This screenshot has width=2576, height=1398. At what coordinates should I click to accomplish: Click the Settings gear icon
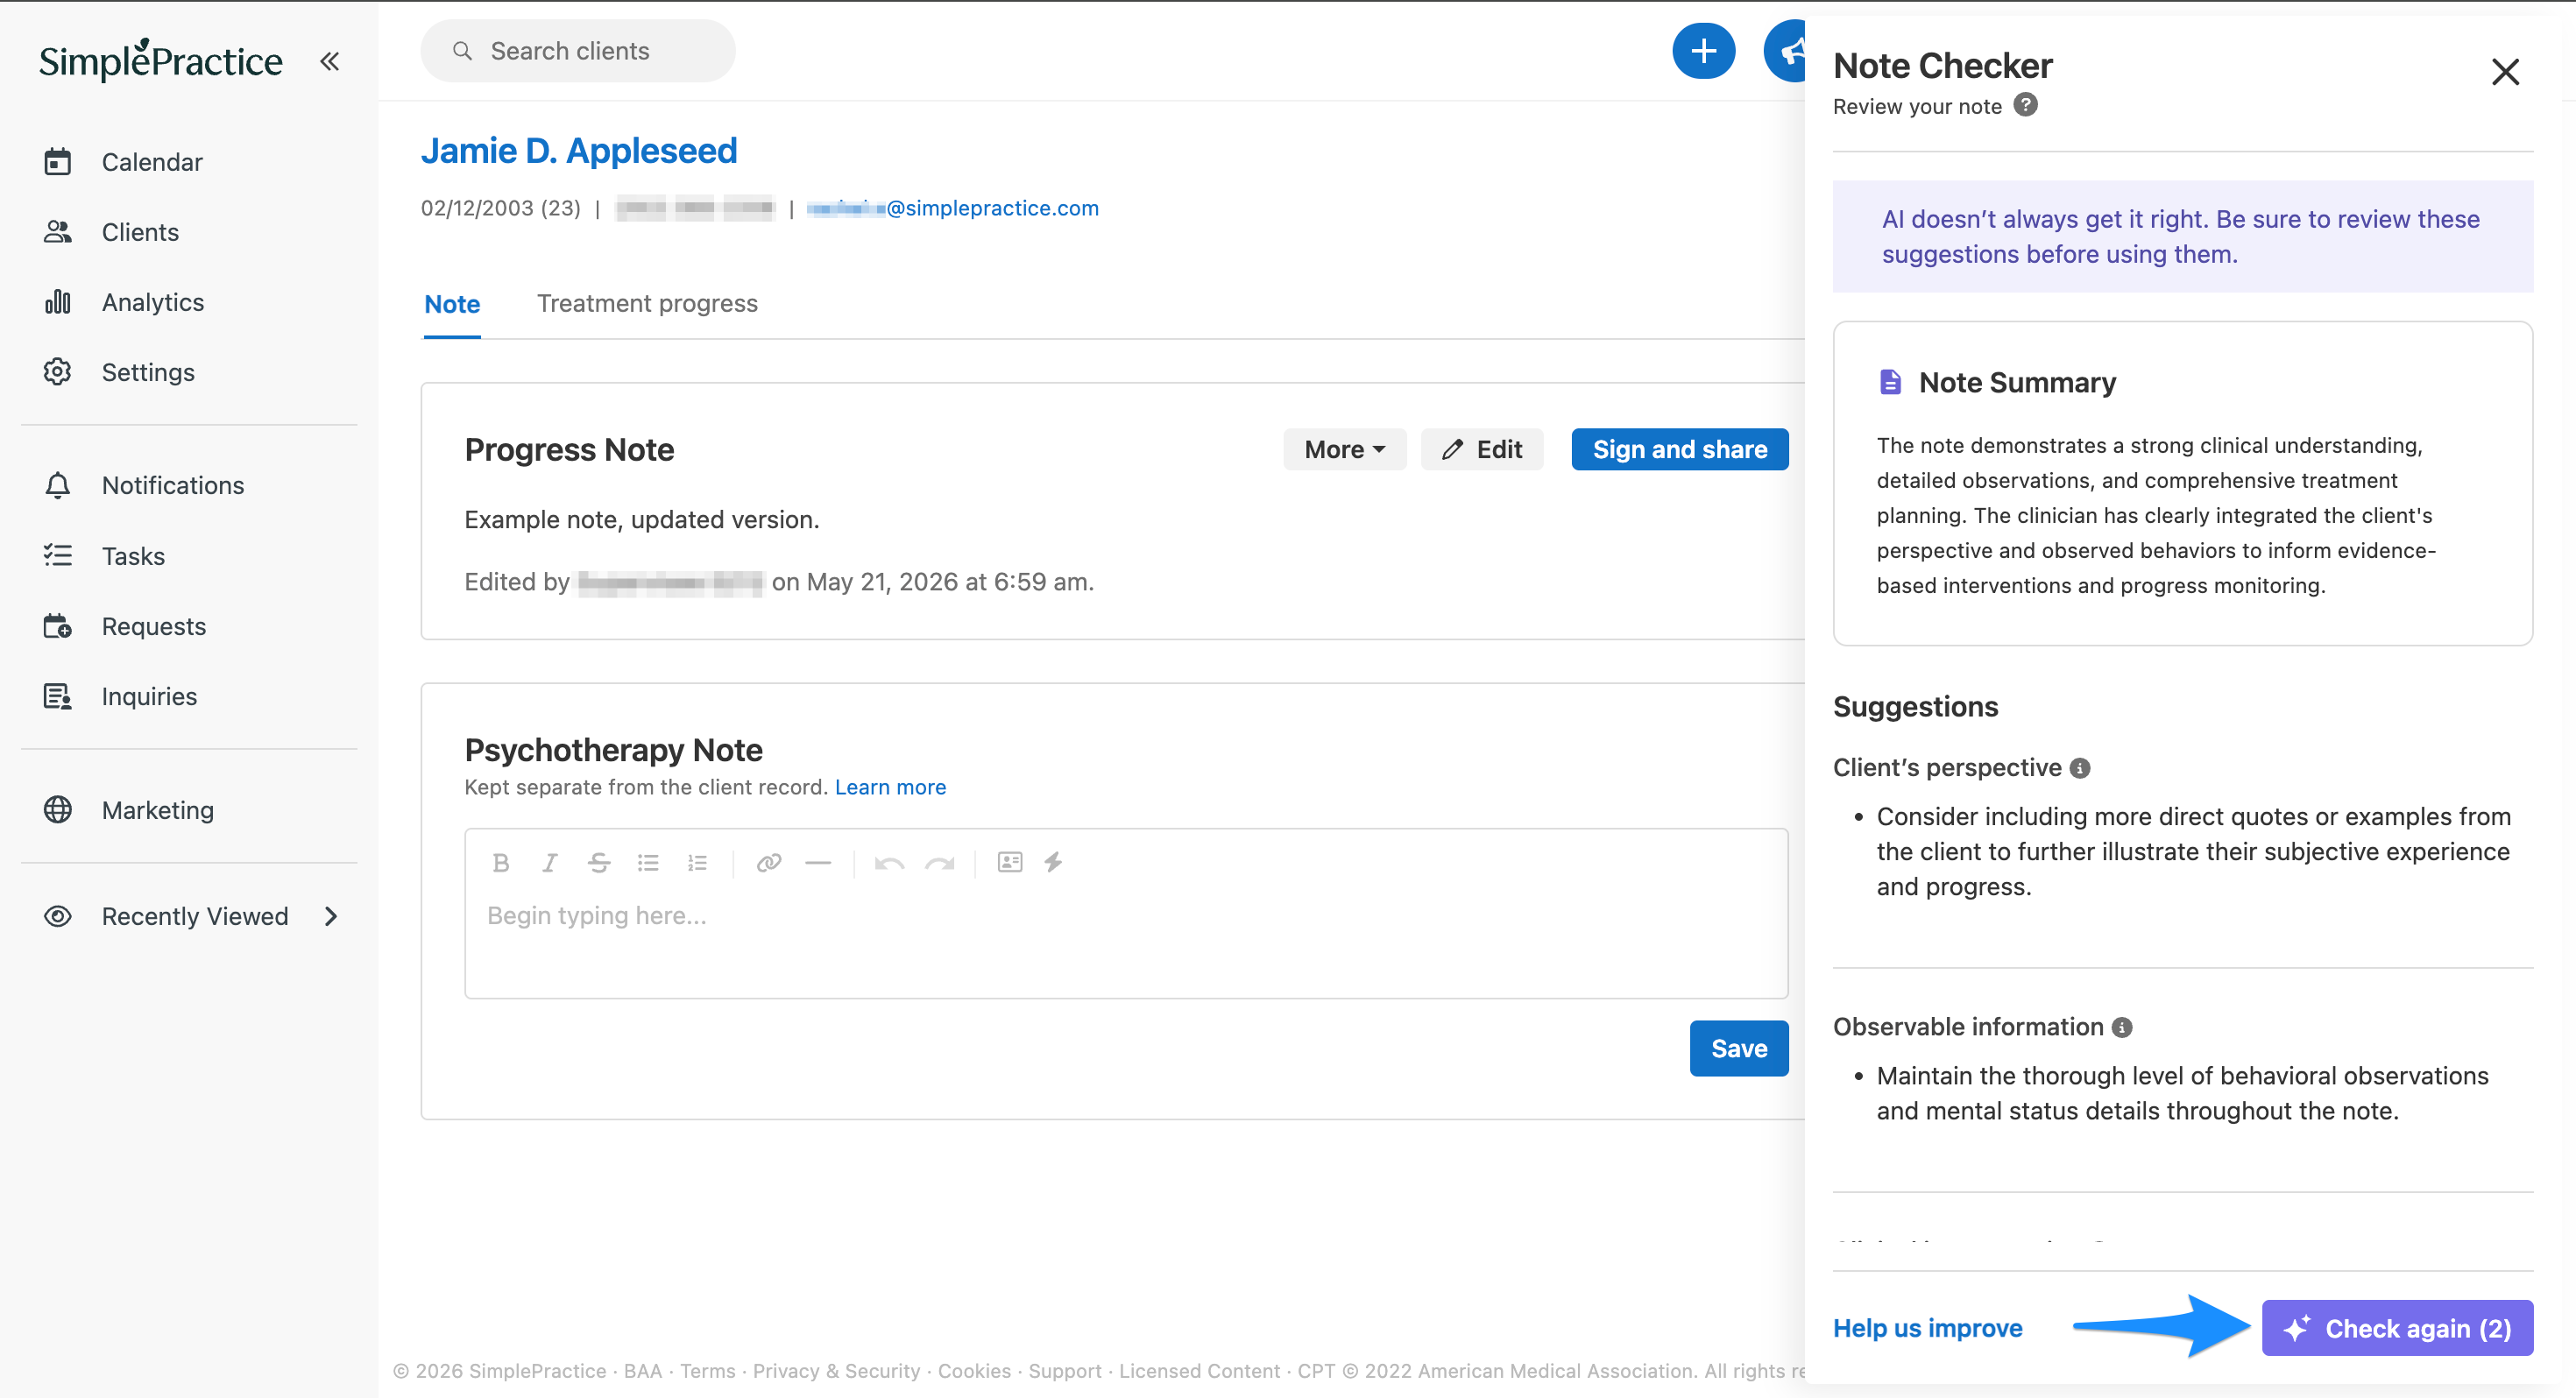pyautogui.click(x=58, y=372)
